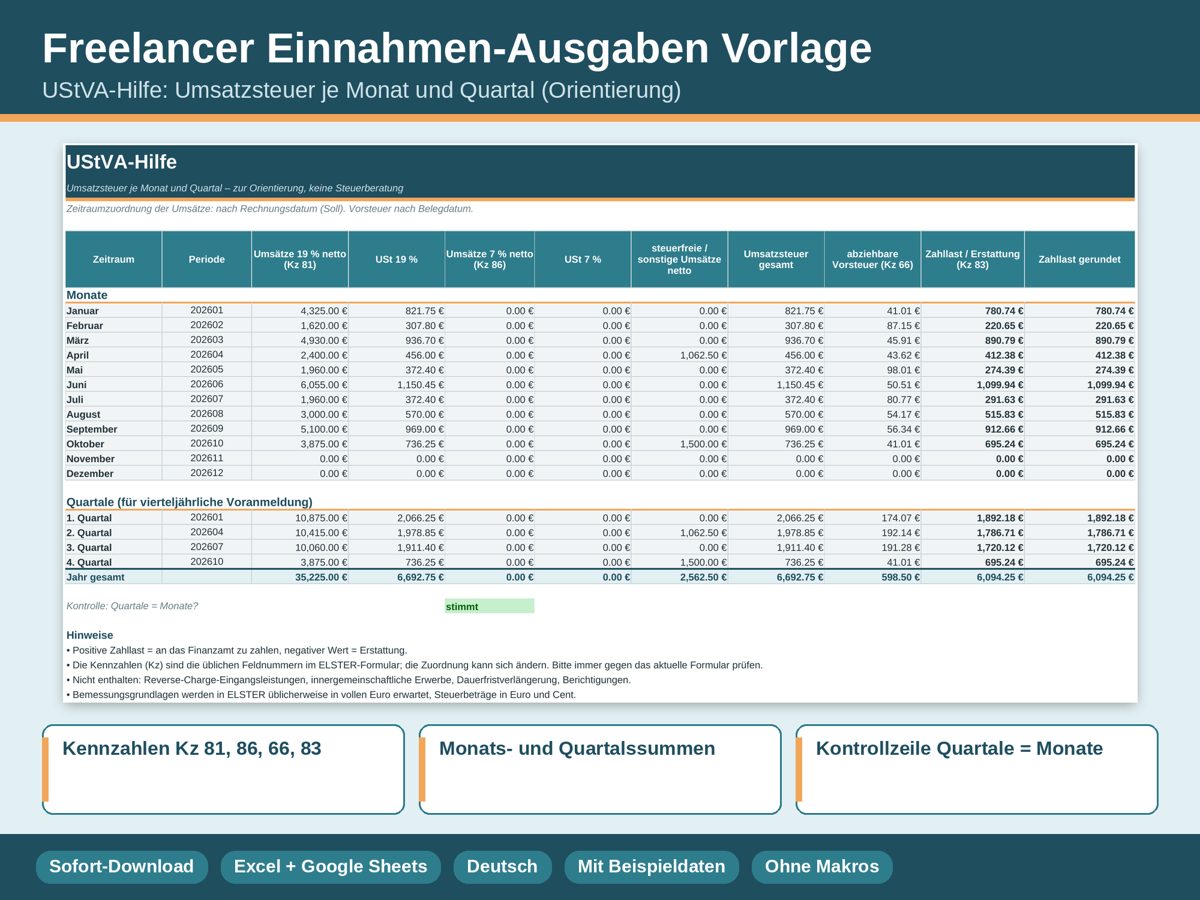The width and height of the screenshot is (1200, 900).
Task: Click the USt 7 % column header
Action: coord(583,259)
